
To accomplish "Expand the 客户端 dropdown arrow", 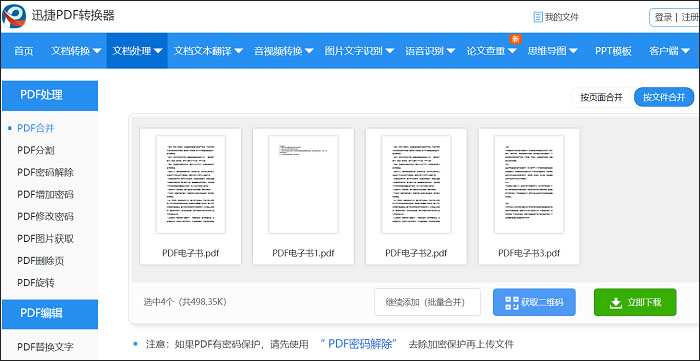I will coord(686,51).
